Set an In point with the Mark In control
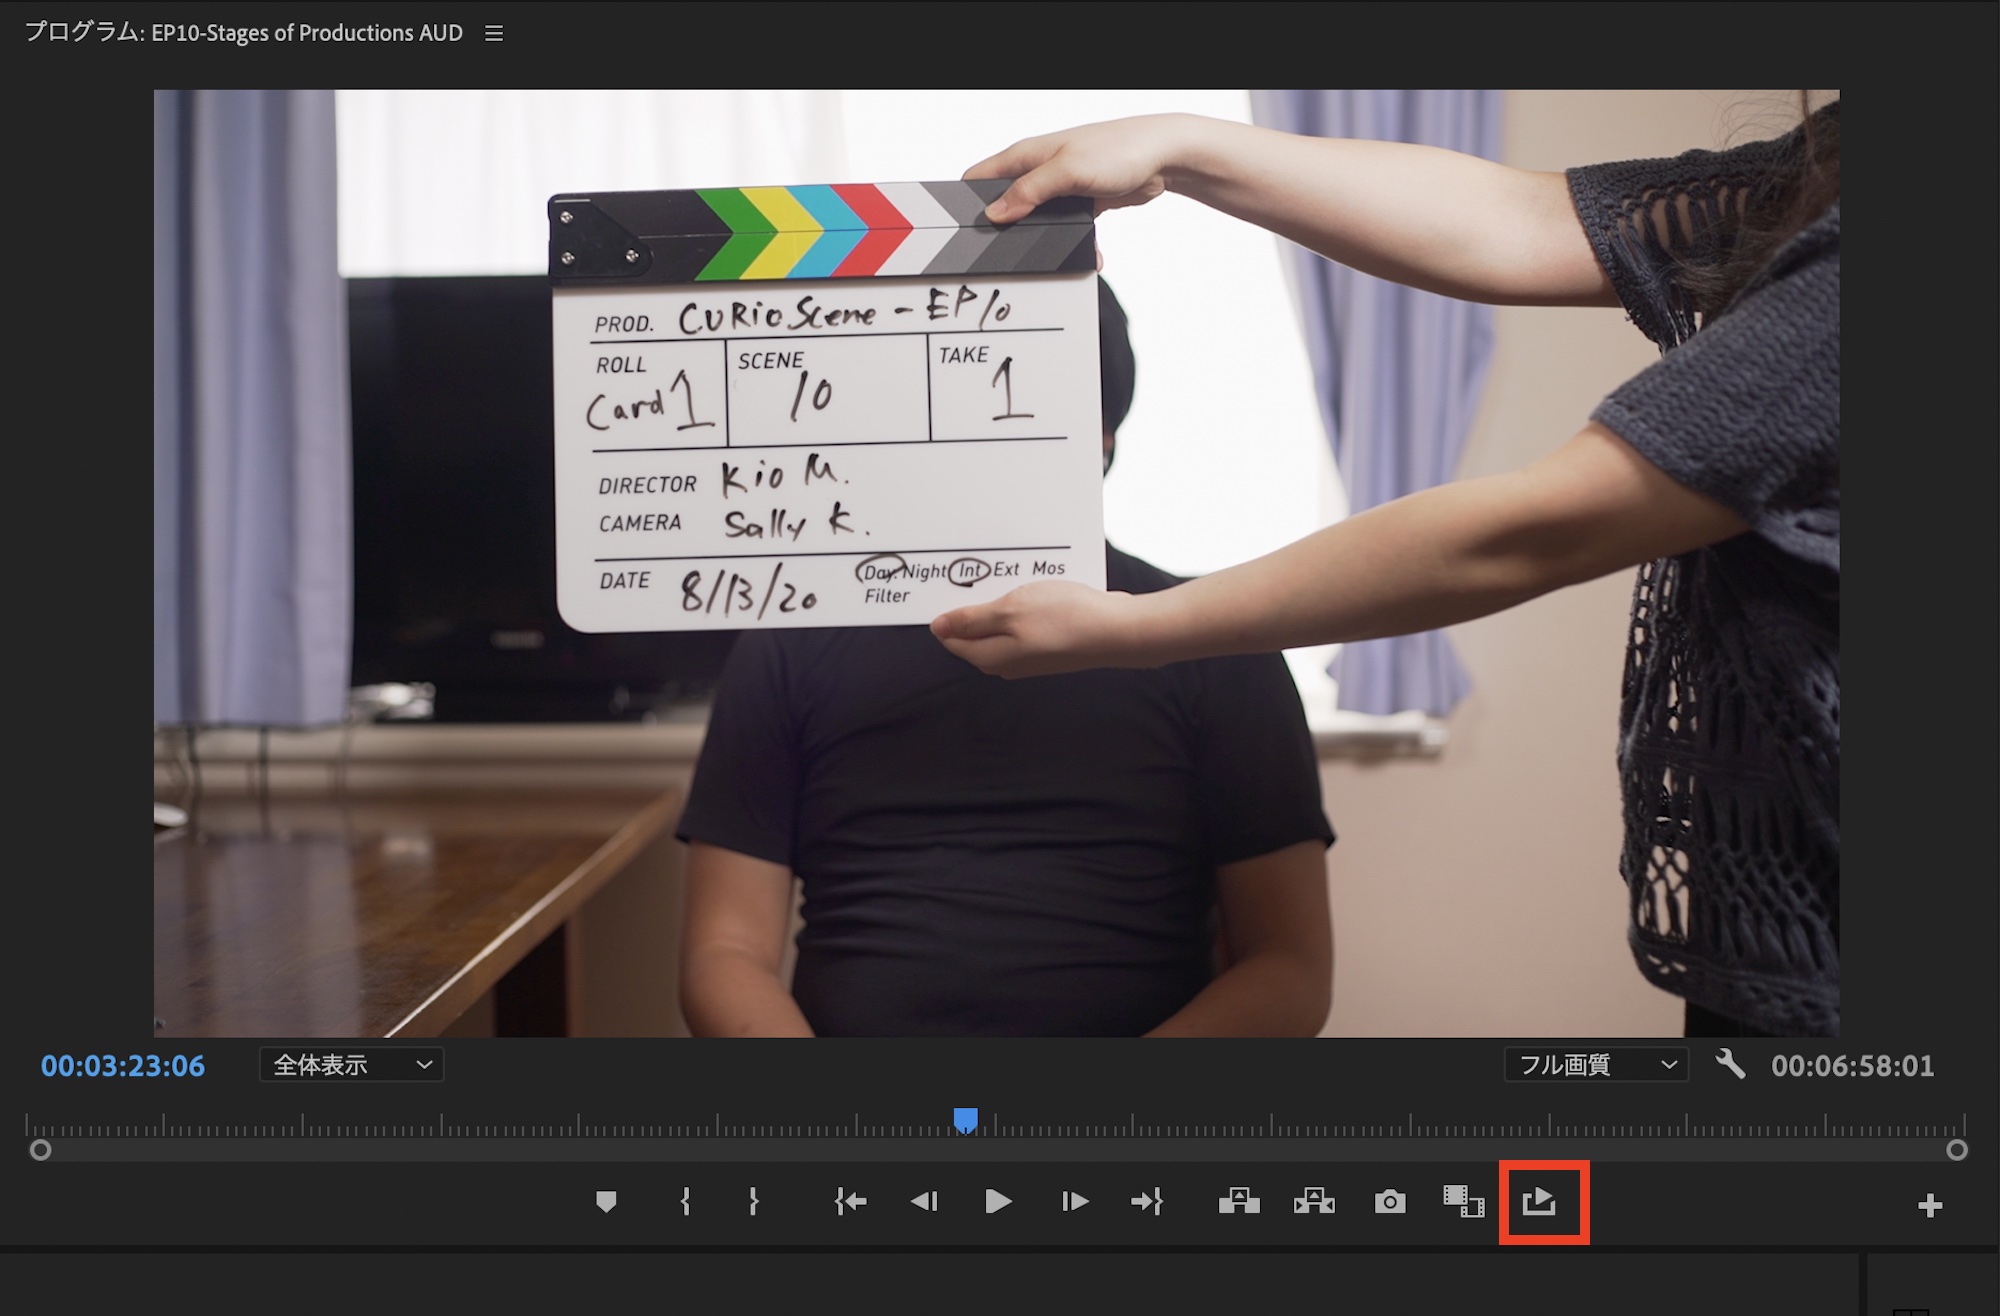 pyautogui.click(x=685, y=1202)
